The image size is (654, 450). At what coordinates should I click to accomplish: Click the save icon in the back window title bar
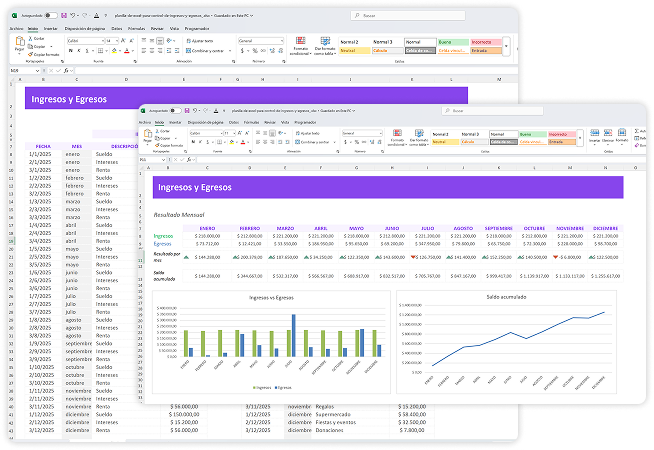pyautogui.click(x=64, y=15)
